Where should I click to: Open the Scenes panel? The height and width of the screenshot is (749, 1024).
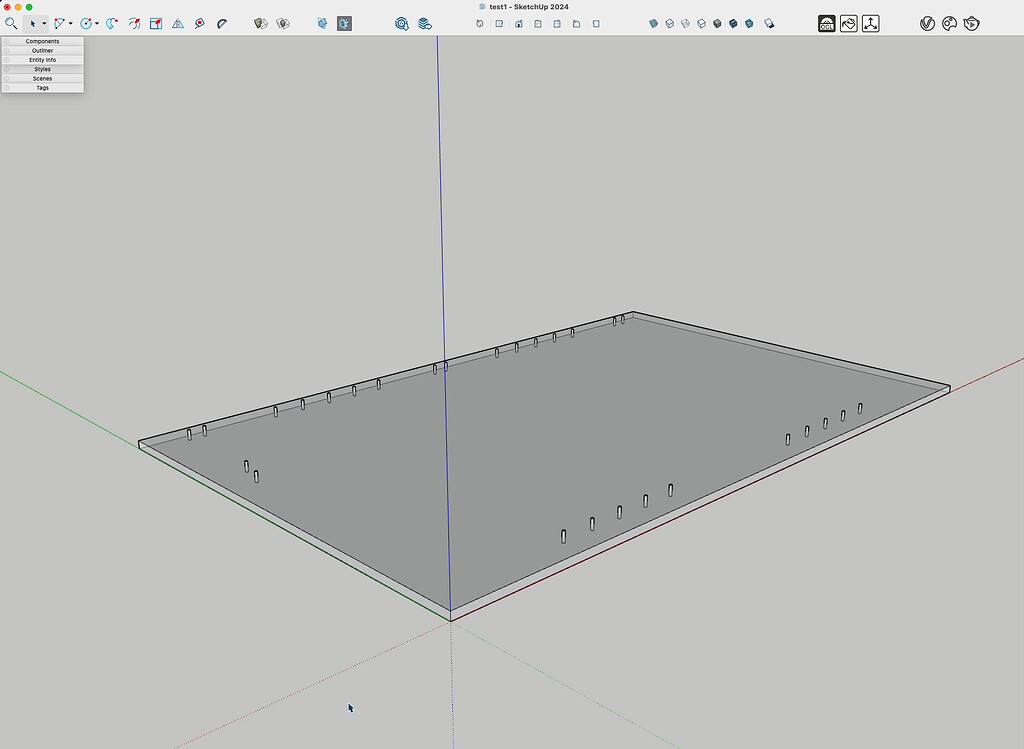[x=42, y=78]
